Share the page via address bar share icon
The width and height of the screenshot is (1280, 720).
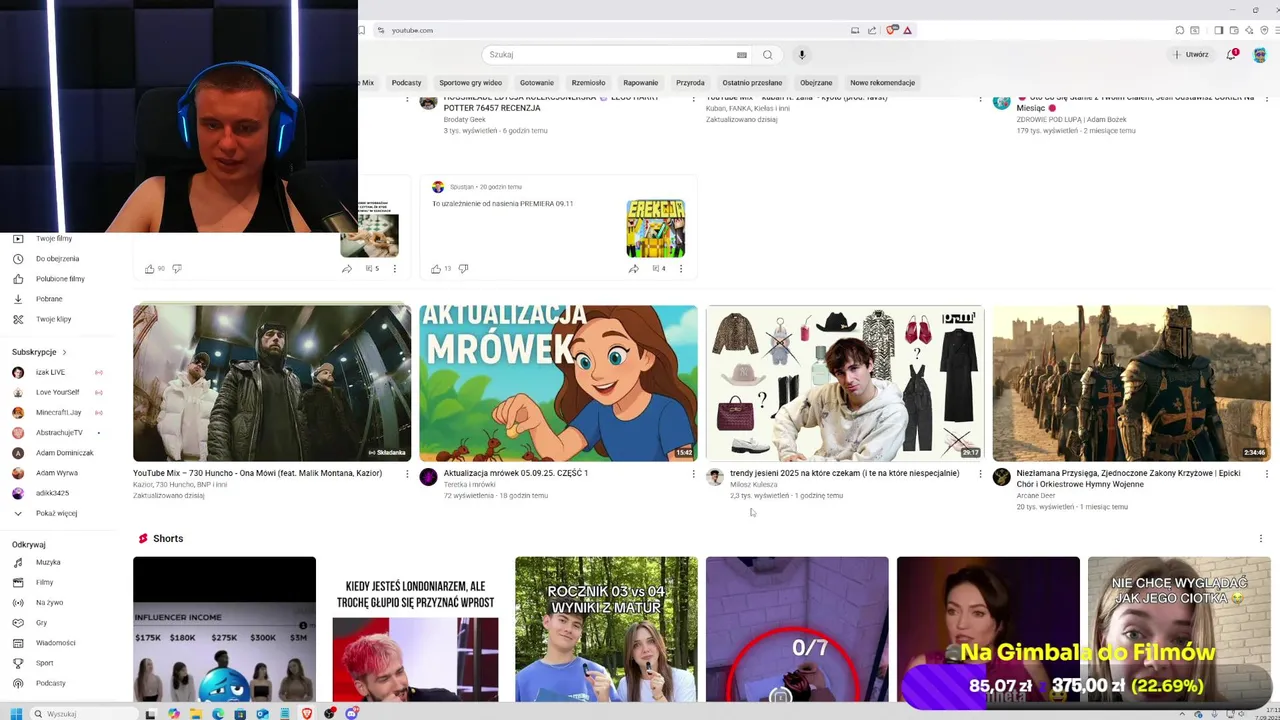(x=872, y=30)
